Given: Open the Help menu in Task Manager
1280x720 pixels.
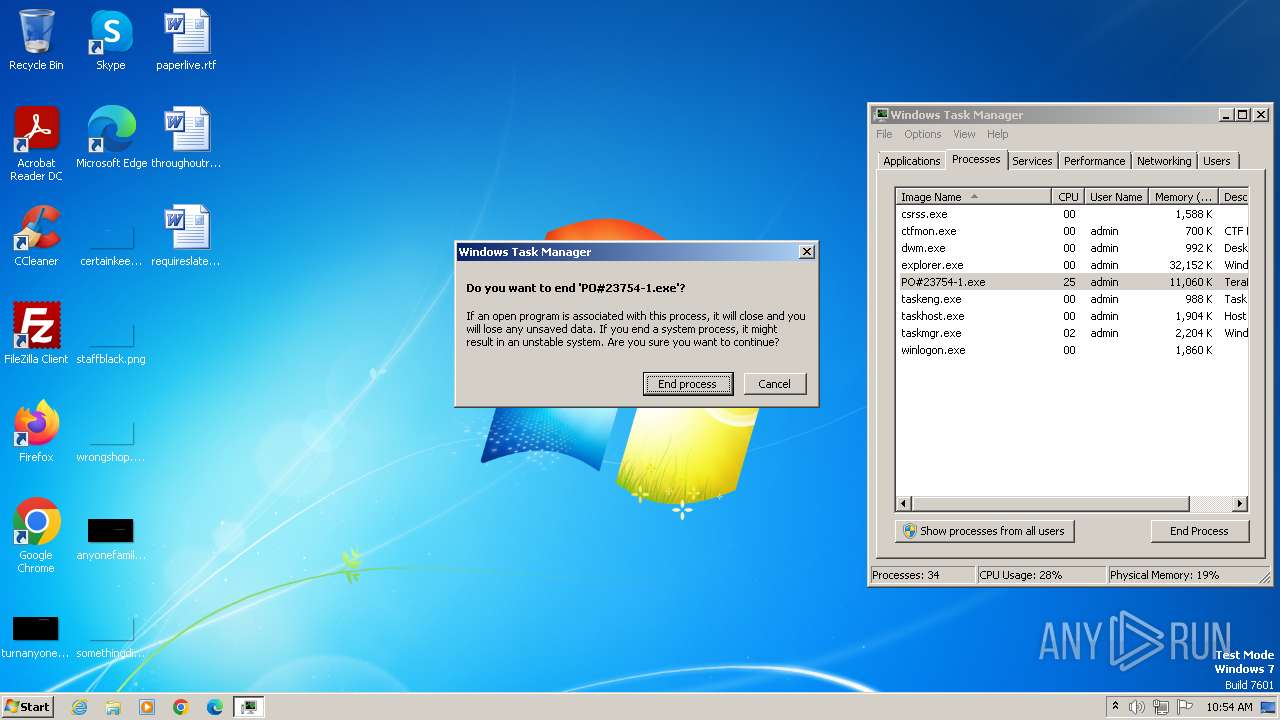Looking at the screenshot, I should 997,134.
